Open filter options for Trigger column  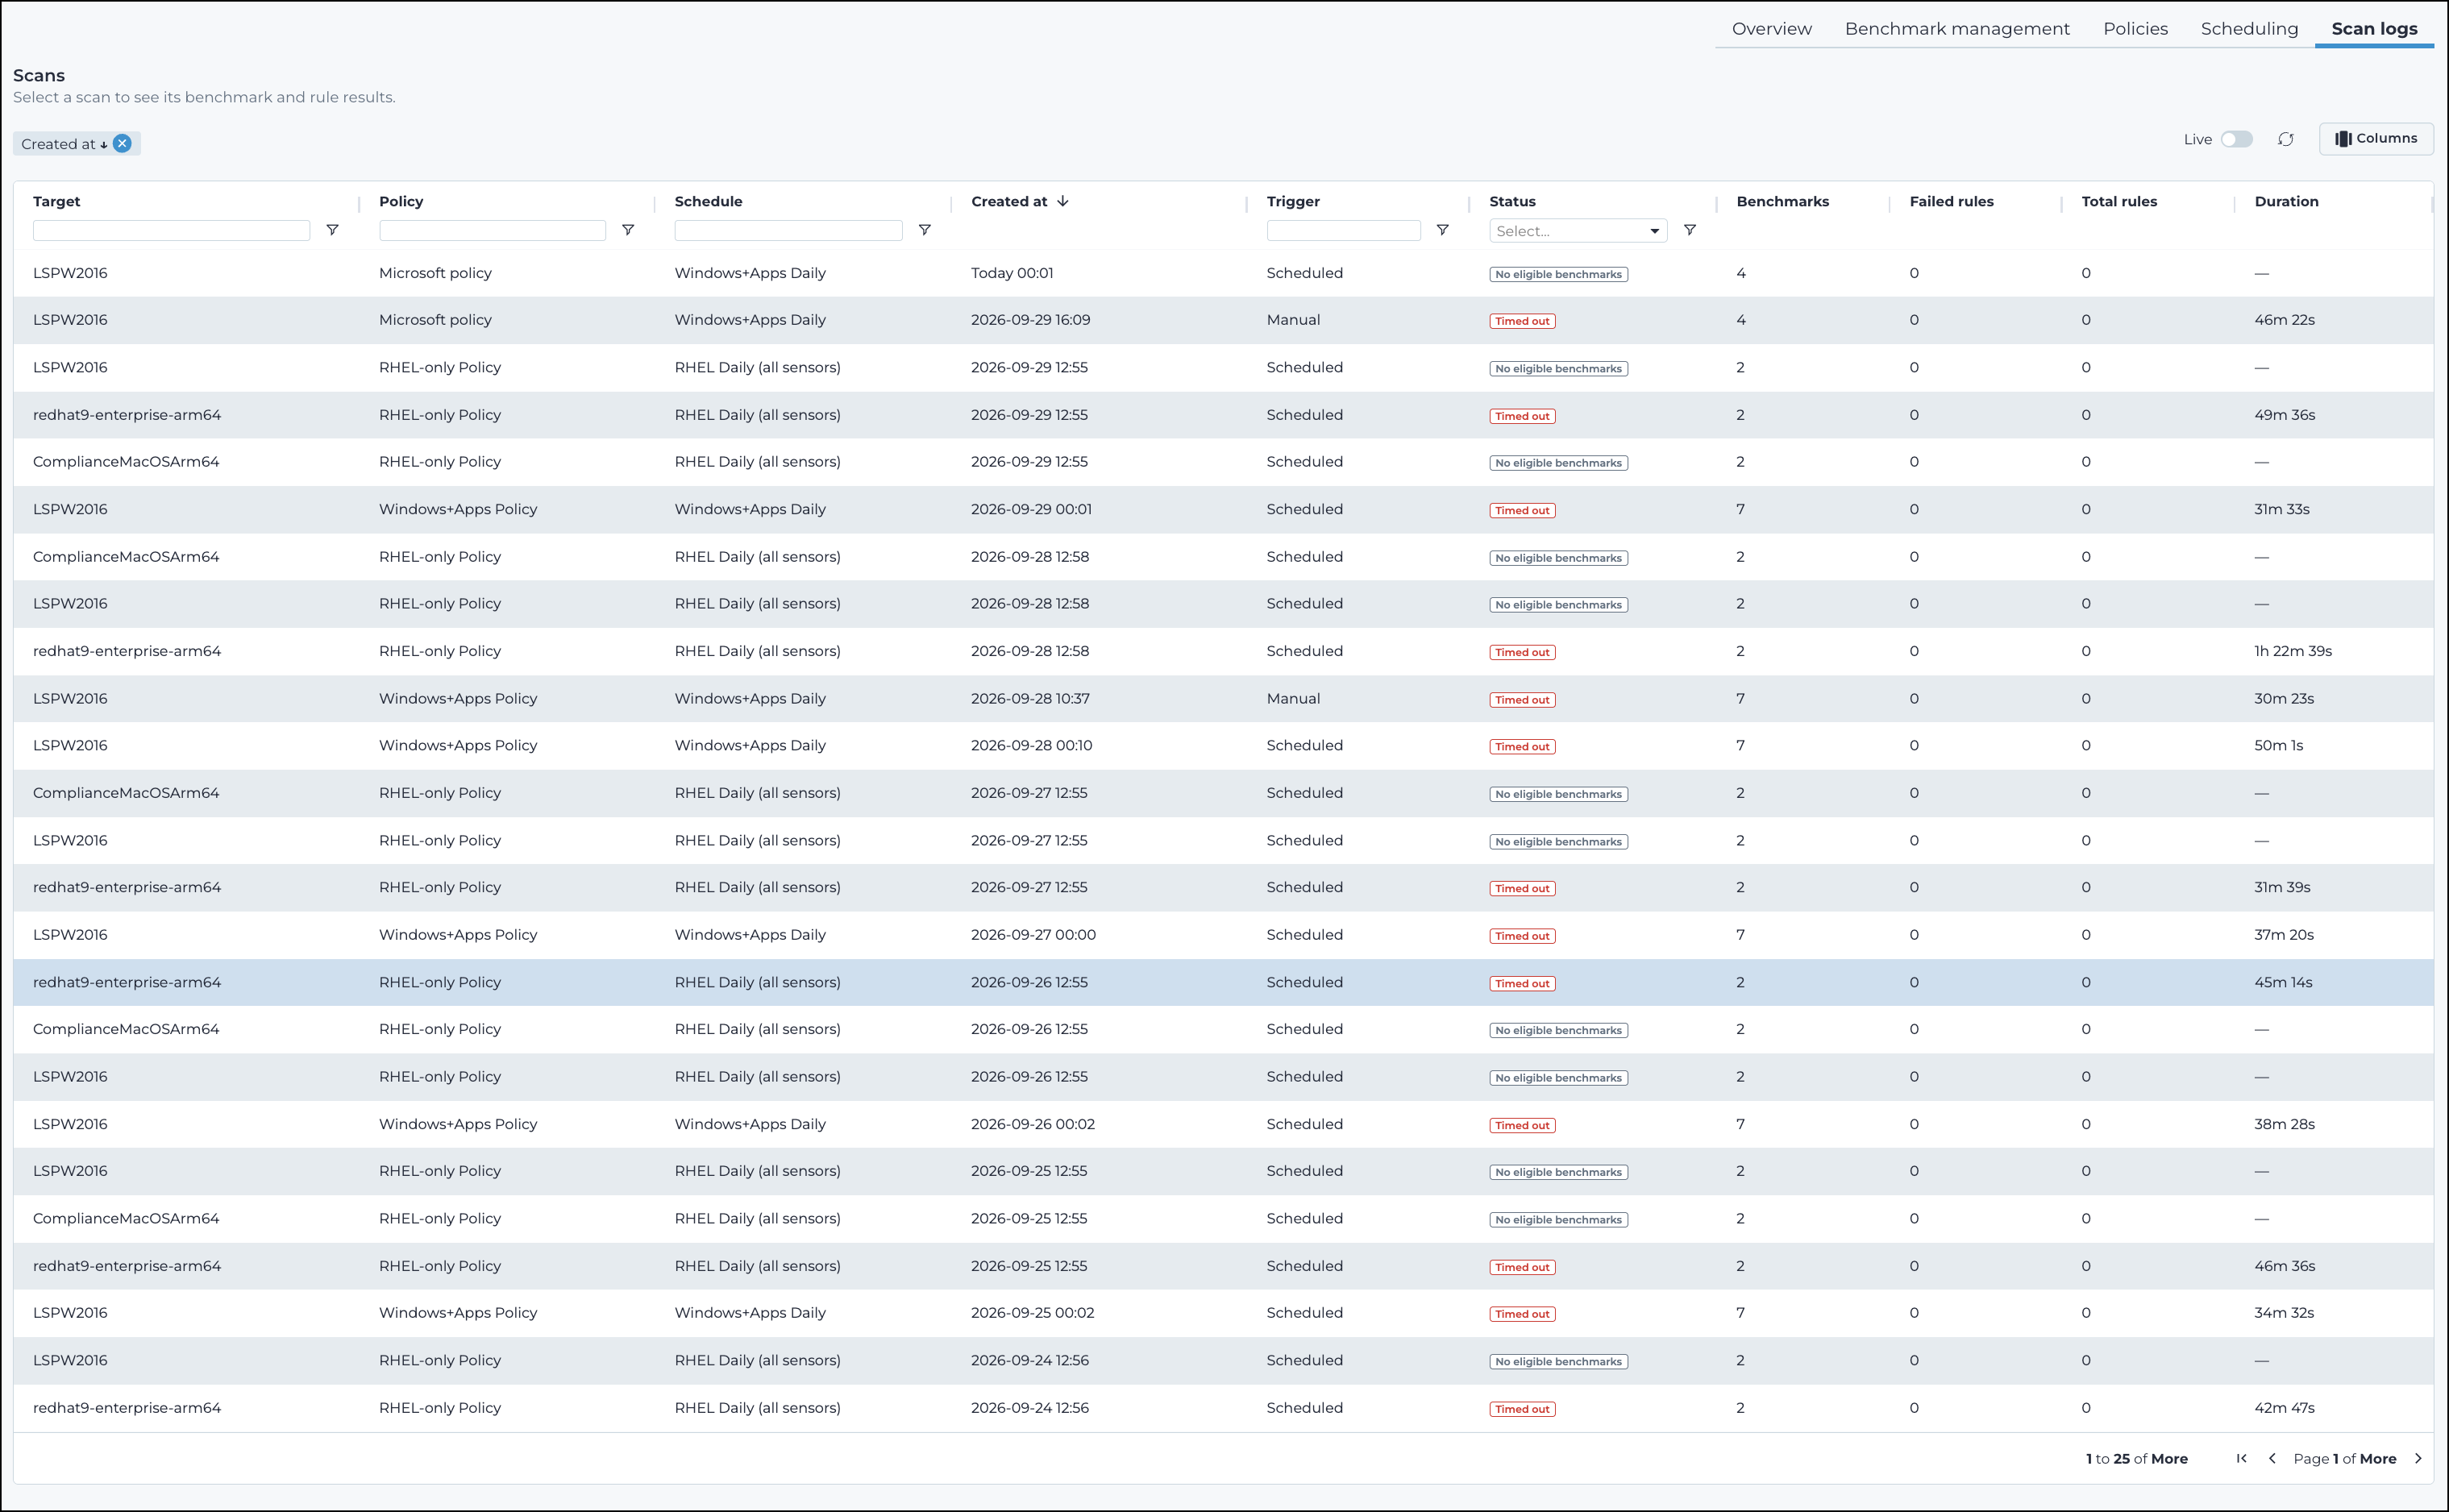pyautogui.click(x=1442, y=230)
